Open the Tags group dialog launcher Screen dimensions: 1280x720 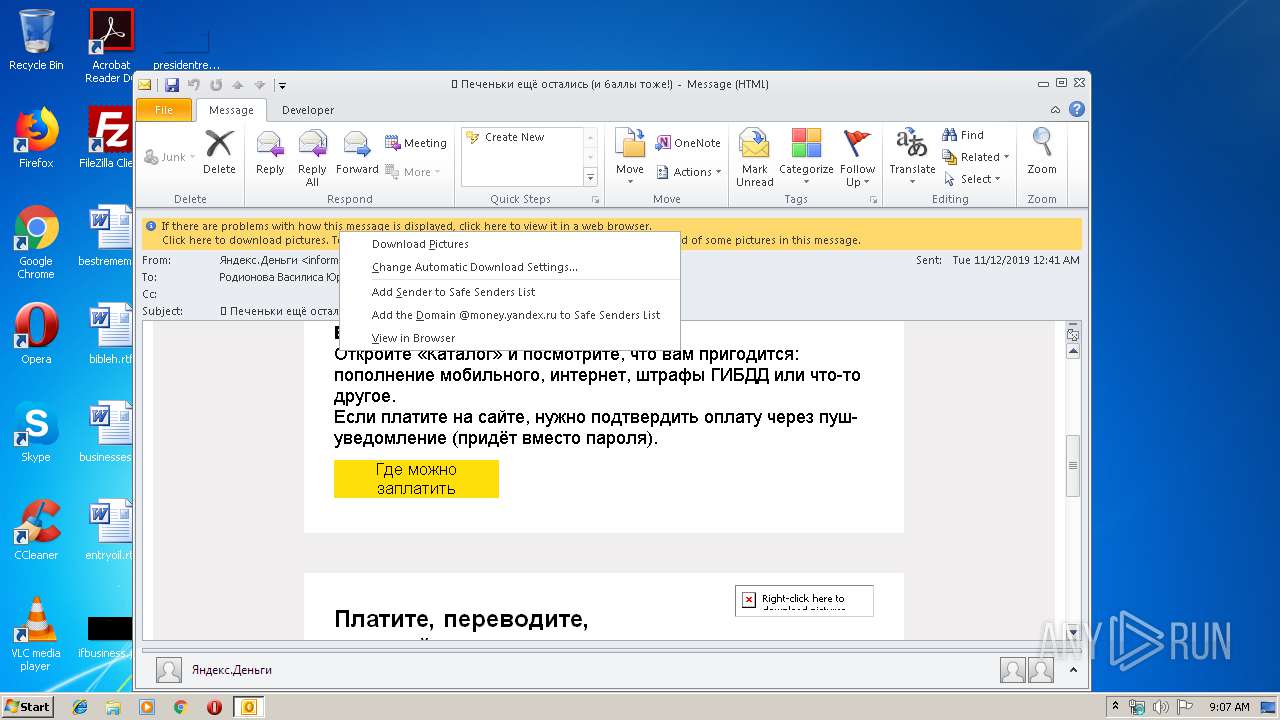pyautogui.click(x=874, y=200)
